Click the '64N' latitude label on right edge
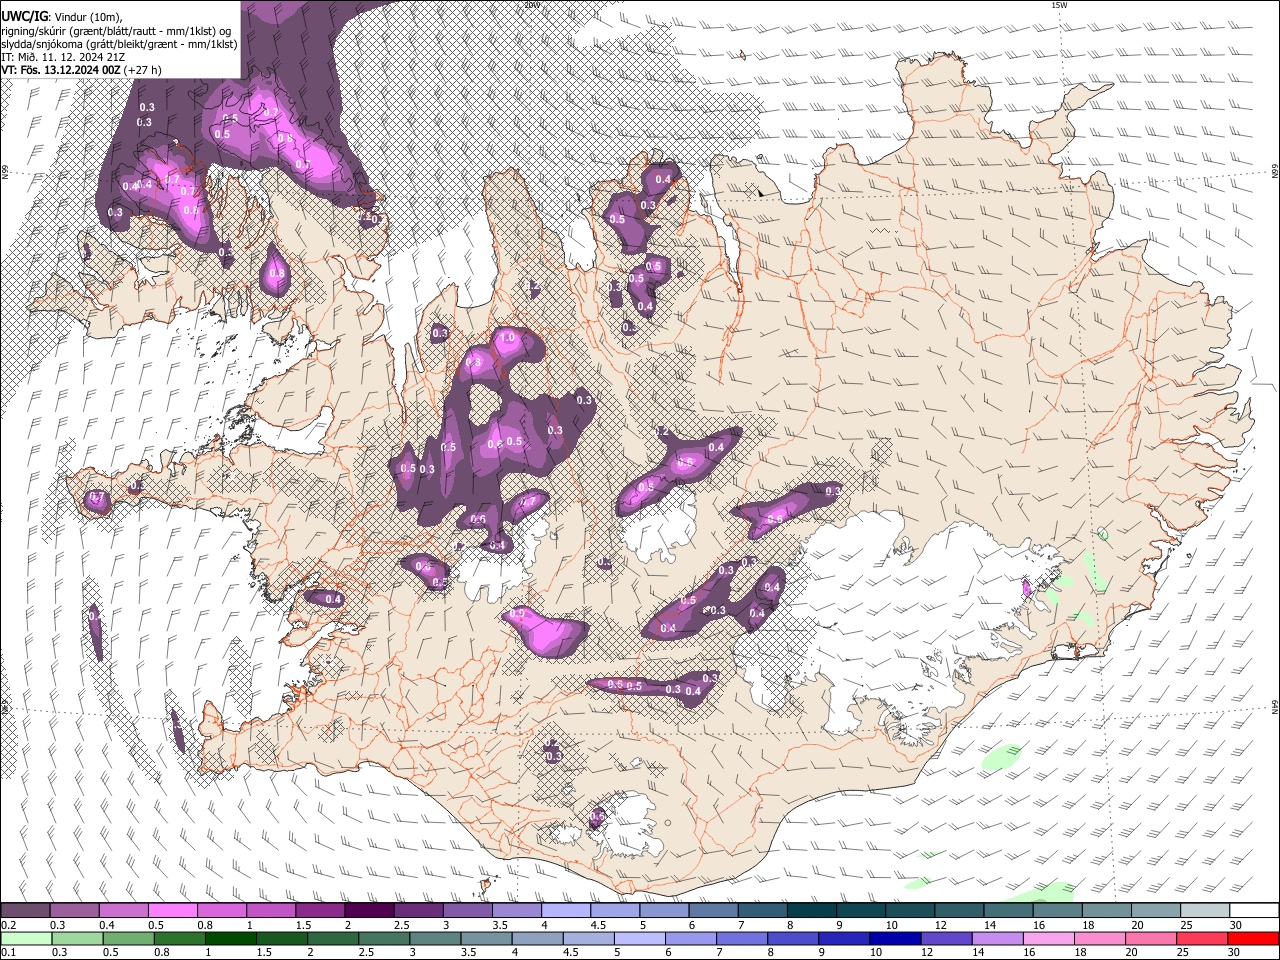 1275,706
